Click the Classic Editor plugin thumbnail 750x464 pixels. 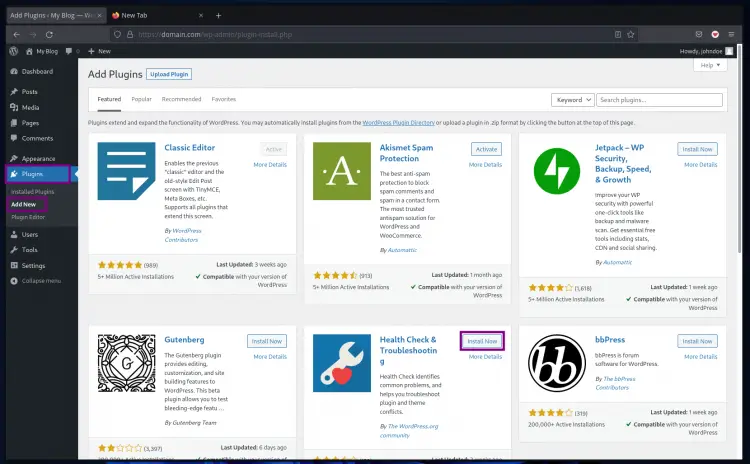click(126, 171)
